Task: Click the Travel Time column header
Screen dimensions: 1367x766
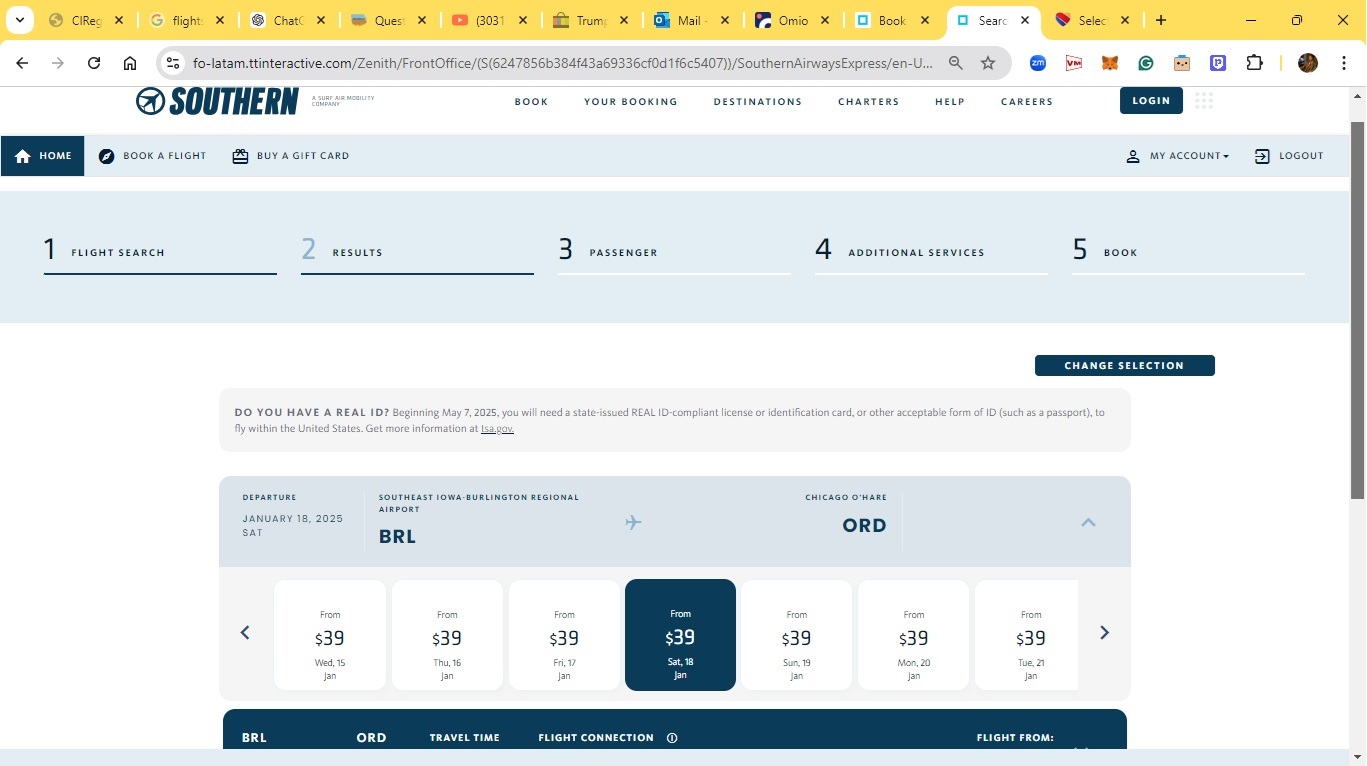Action: point(464,738)
